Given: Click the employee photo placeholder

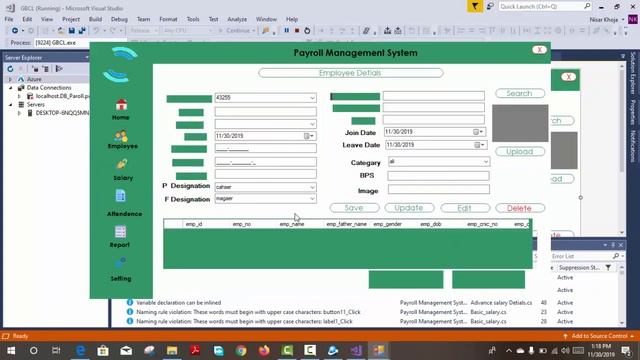Looking at the screenshot, I should coord(520,123).
